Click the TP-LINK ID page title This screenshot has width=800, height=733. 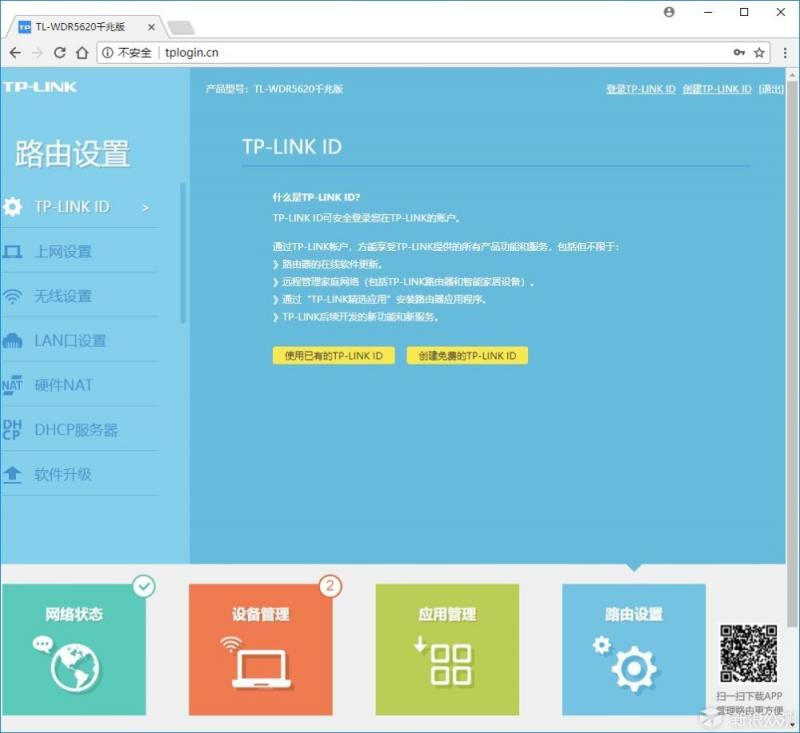click(292, 147)
